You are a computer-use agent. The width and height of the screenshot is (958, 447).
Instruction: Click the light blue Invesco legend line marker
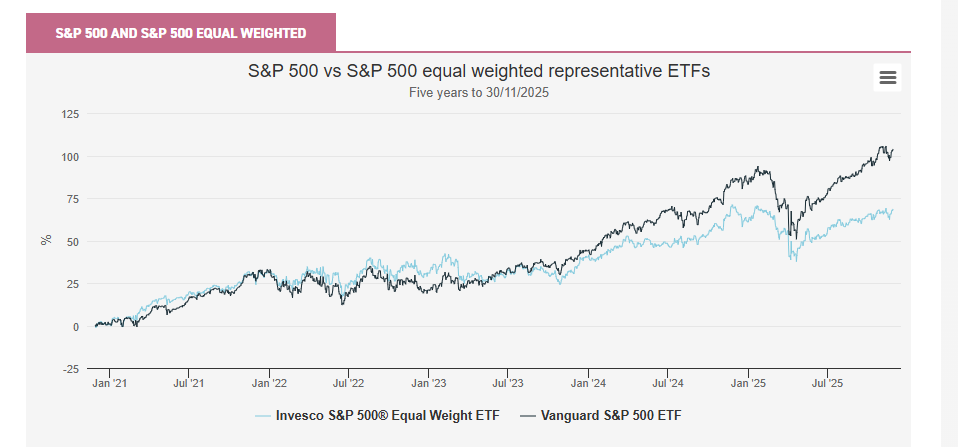tap(263, 414)
